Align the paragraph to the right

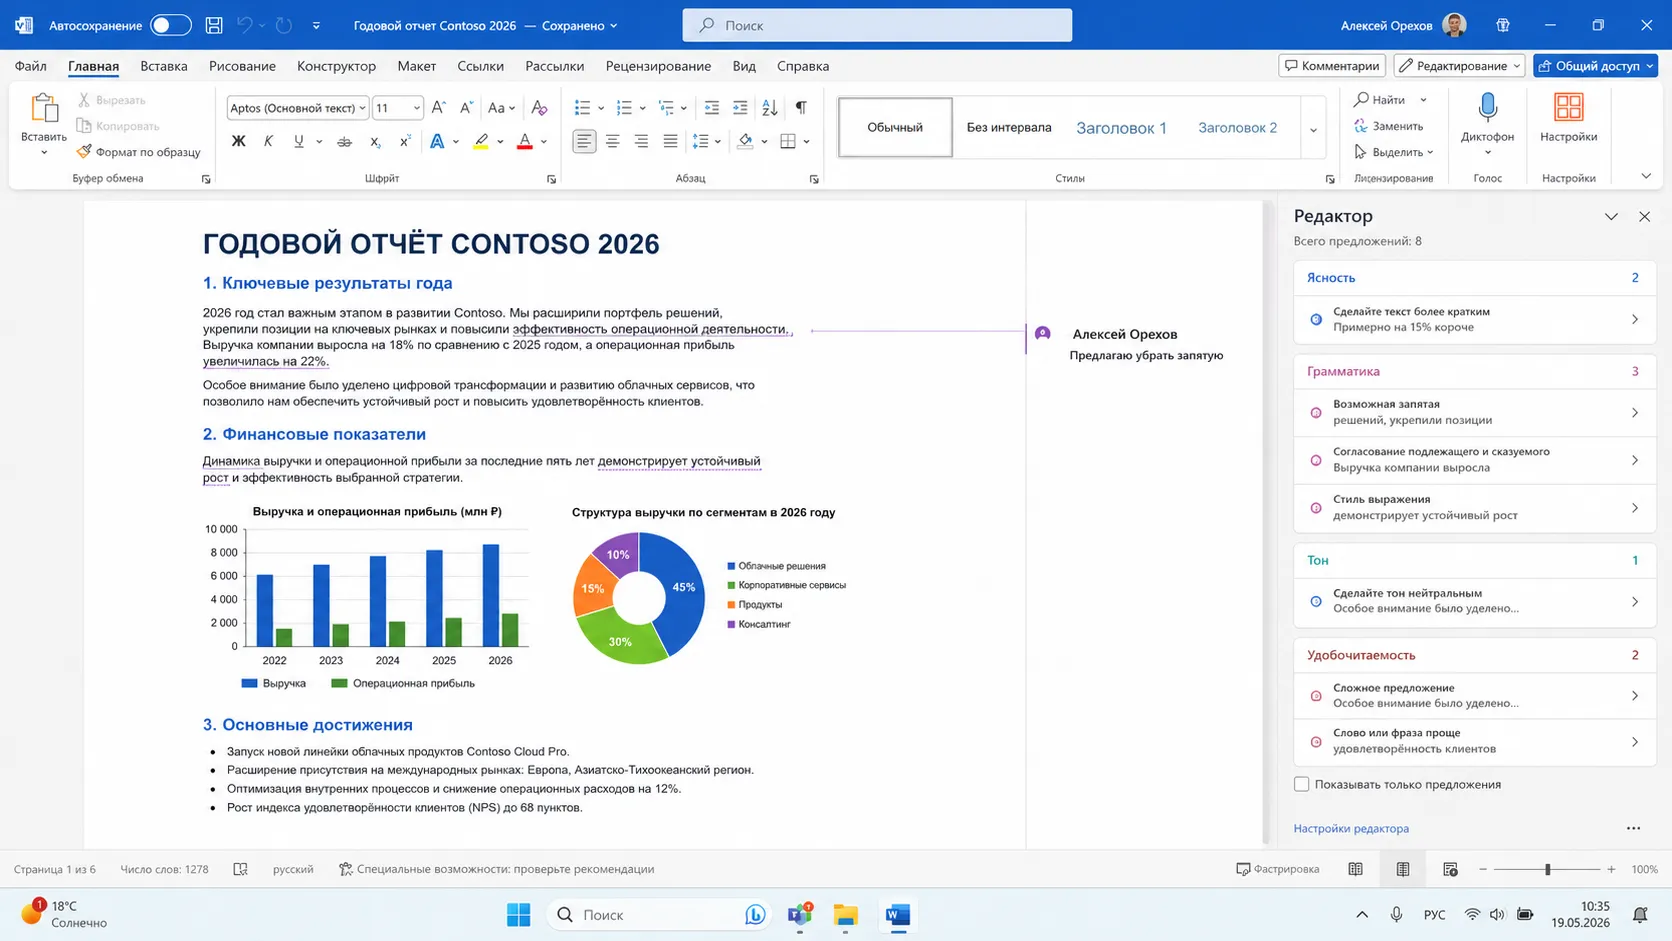tap(641, 142)
